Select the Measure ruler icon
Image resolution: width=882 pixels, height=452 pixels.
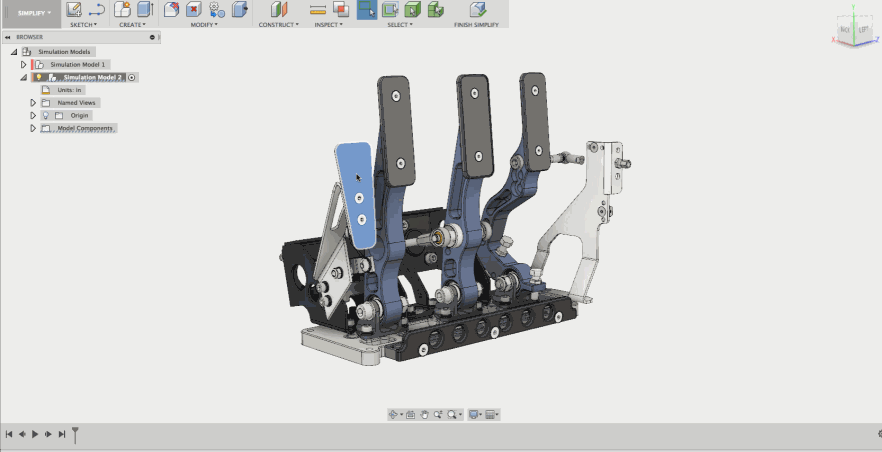coord(318,10)
